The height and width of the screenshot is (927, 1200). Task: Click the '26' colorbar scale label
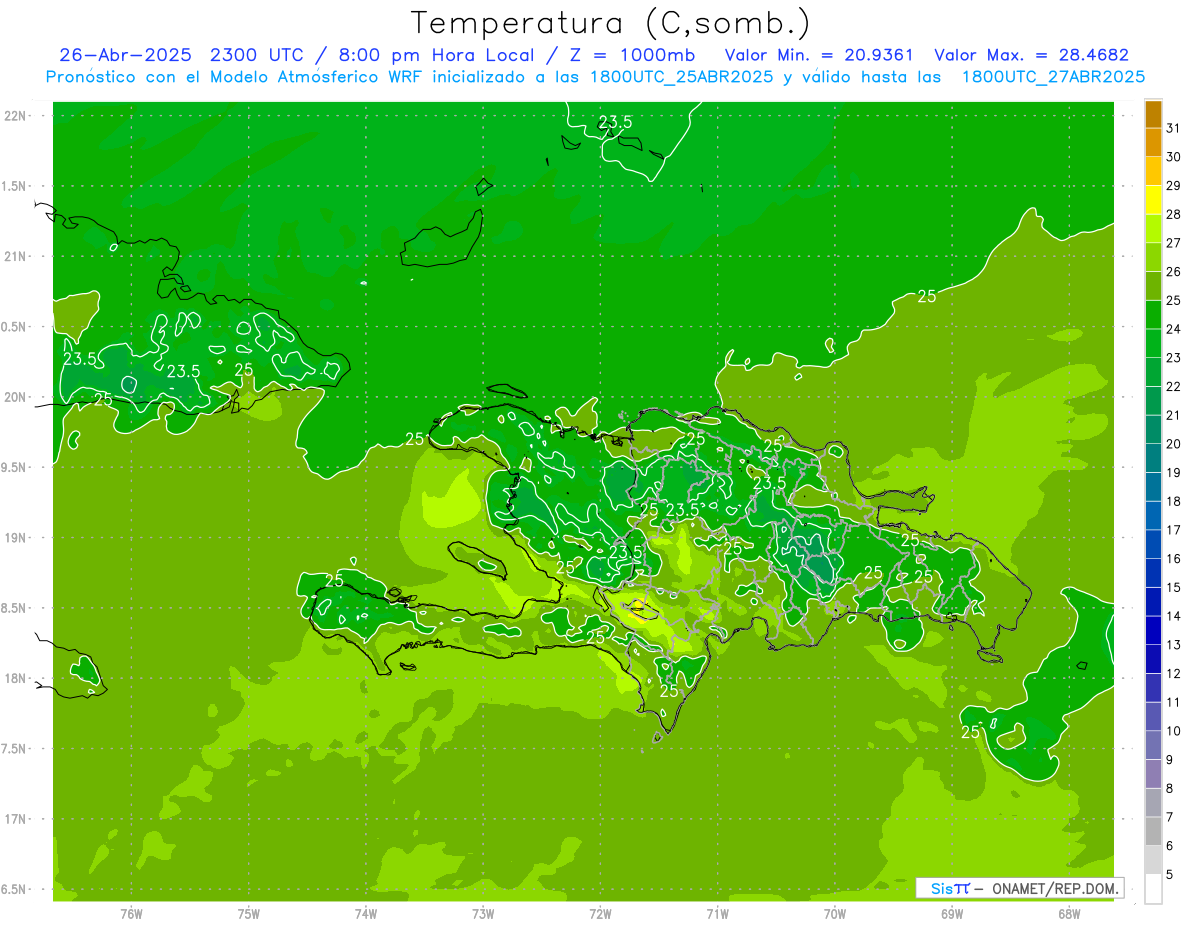(x=1174, y=271)
